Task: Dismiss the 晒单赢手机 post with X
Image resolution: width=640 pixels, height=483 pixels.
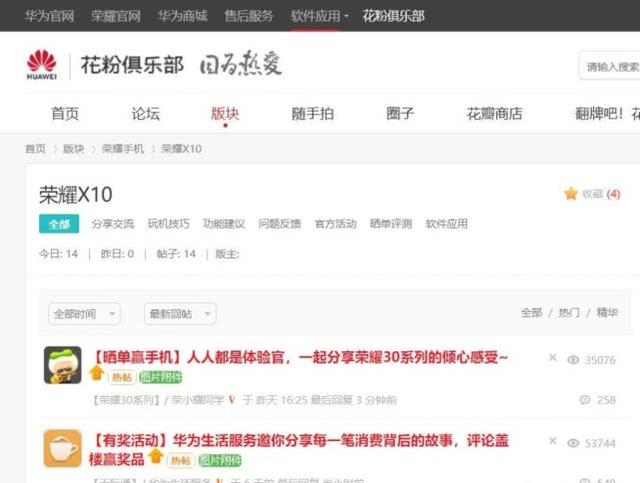Action: coord(553,358)
